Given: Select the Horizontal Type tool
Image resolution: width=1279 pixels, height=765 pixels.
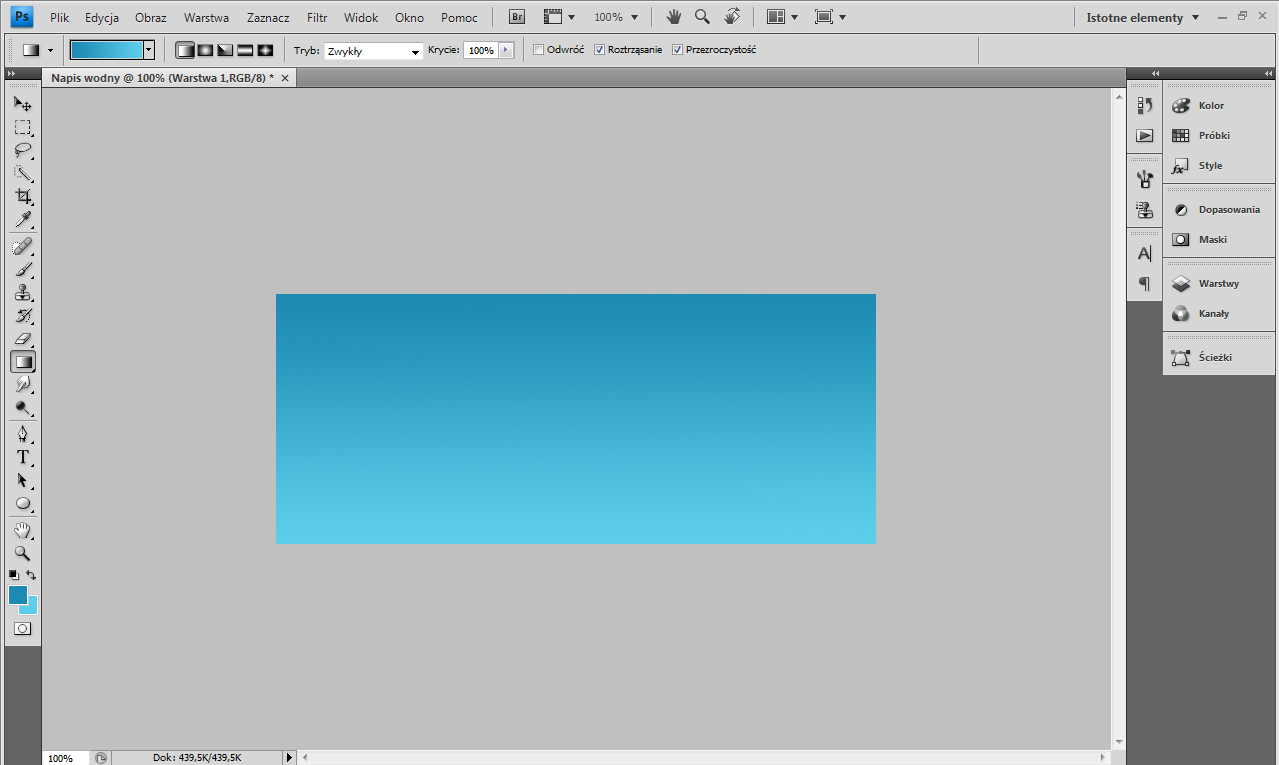Looking at the screenshot, I should (23, 457).
